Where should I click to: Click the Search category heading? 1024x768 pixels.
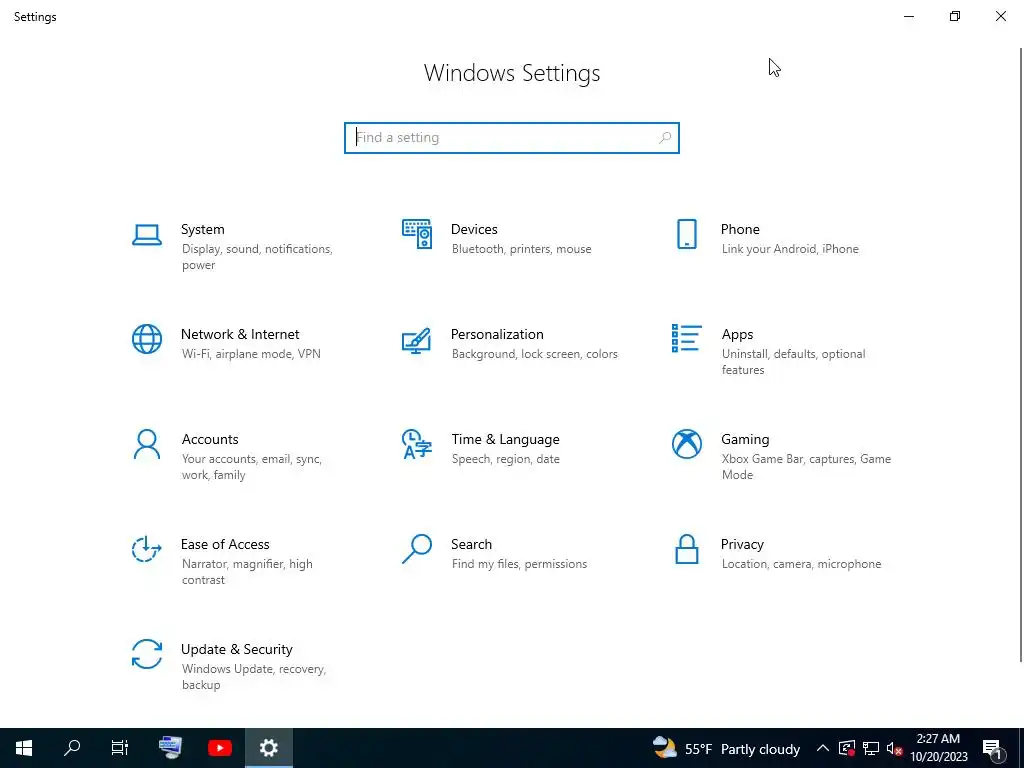pos(472,545)
